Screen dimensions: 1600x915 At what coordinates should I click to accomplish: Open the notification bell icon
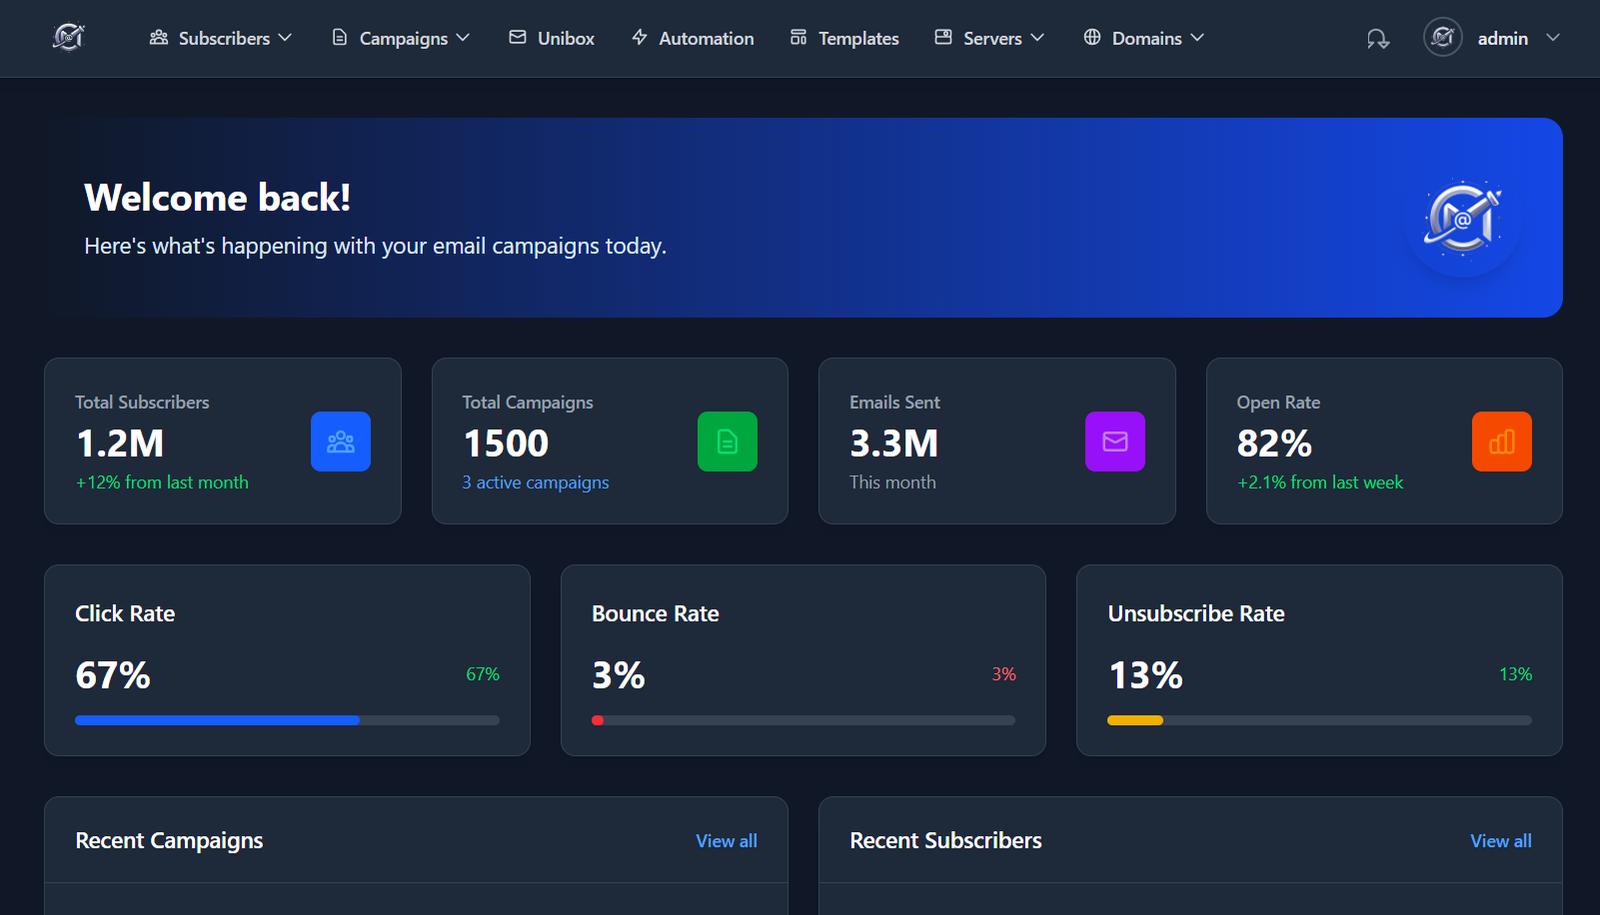pos(1377,37)
